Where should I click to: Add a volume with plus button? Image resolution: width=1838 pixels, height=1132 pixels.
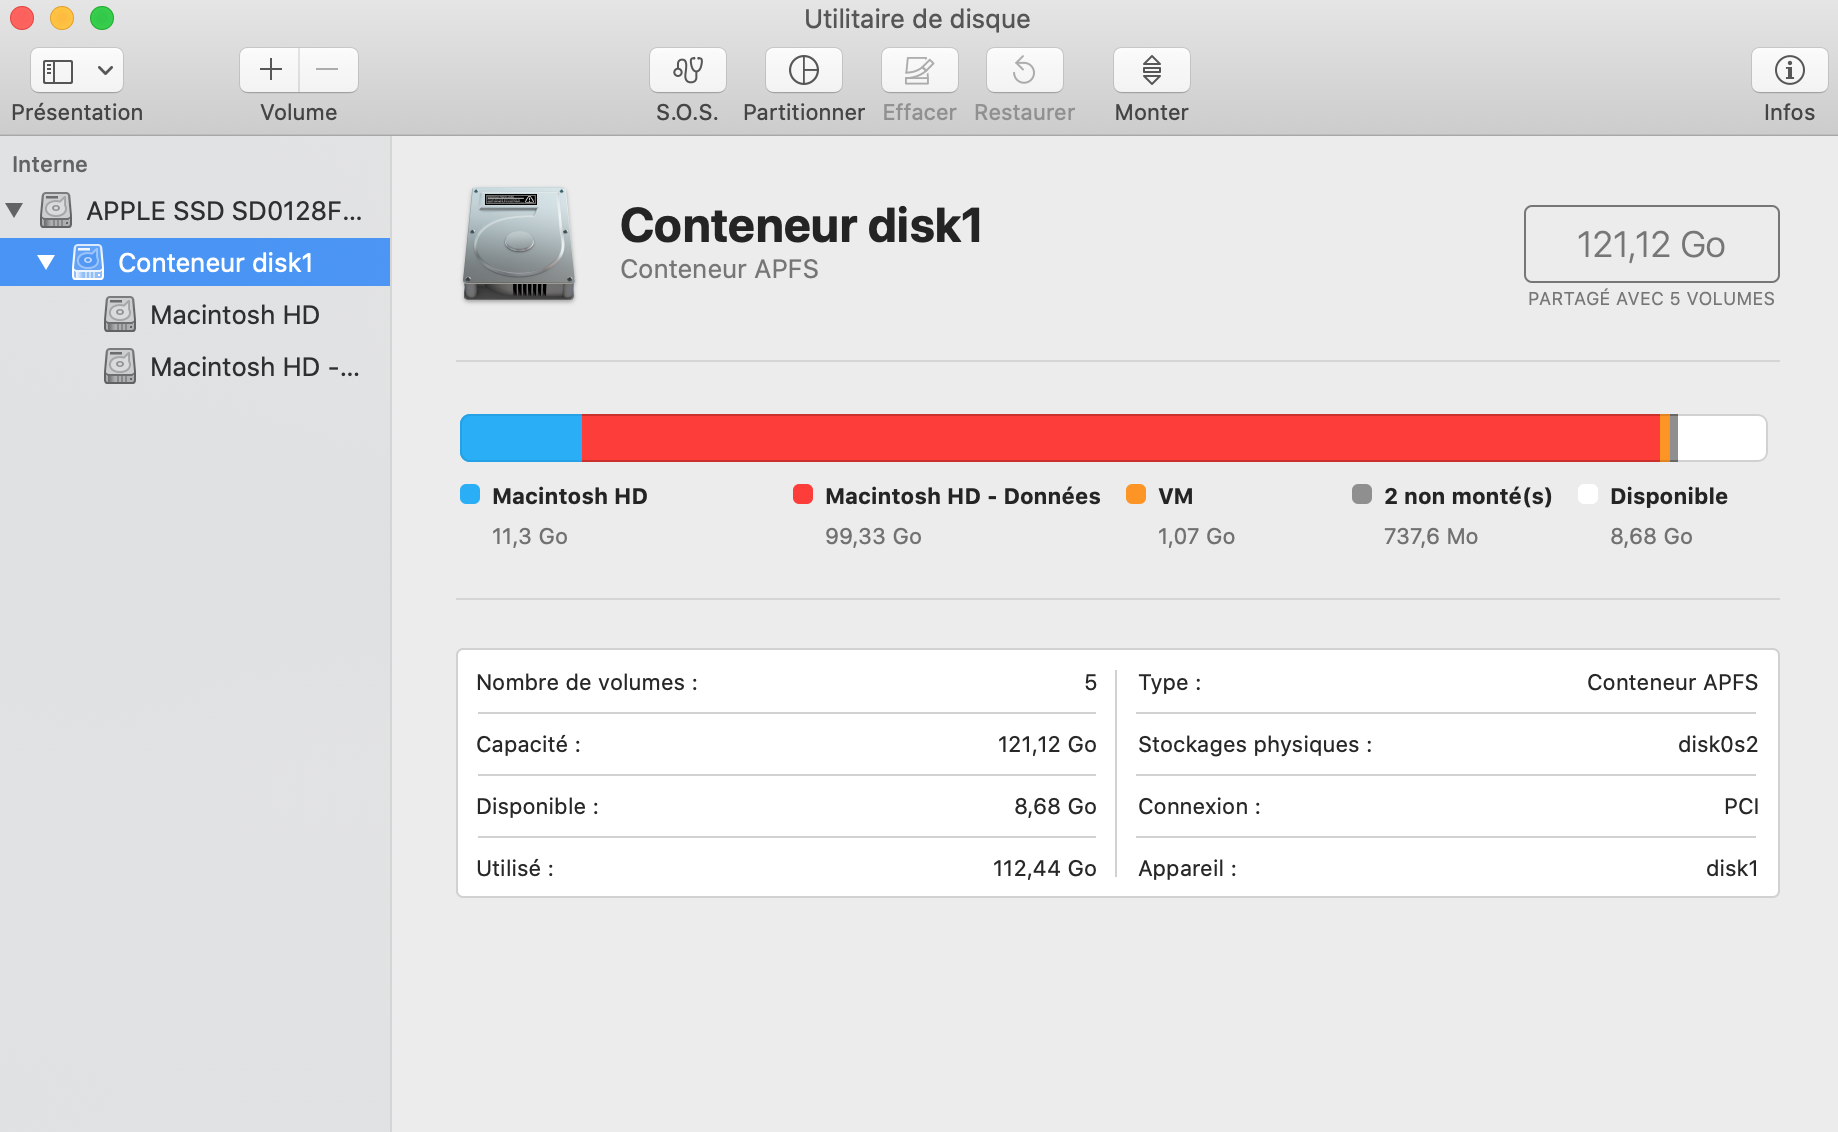point(270,70)
